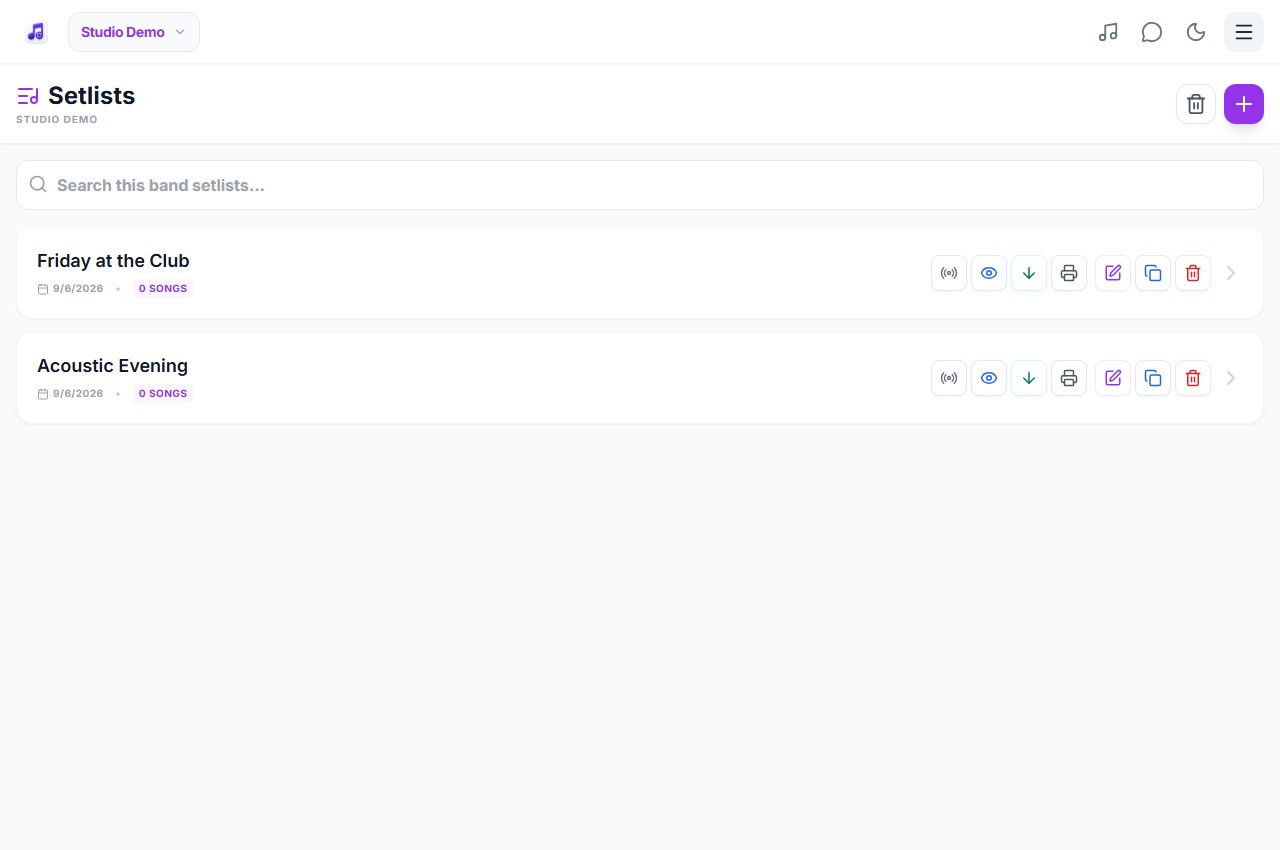Add a new setlist with plus button
The height and width of the screenshot is (850, 1280).
1244,104
